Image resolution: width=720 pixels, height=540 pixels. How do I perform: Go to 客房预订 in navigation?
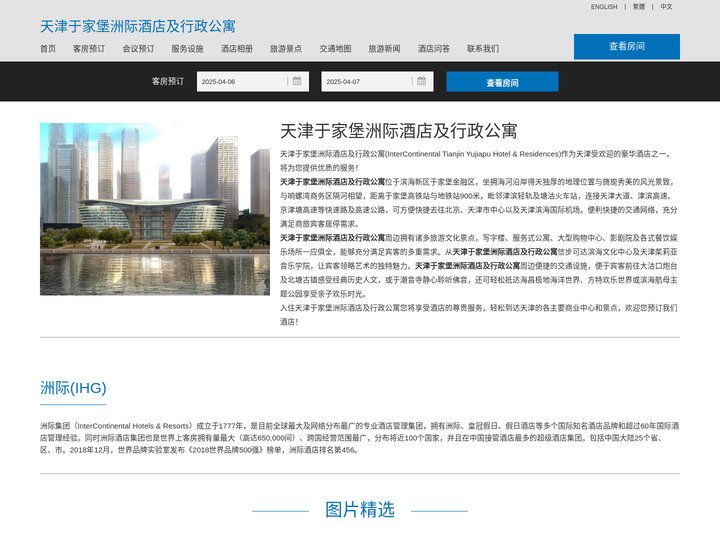(89, 49)
